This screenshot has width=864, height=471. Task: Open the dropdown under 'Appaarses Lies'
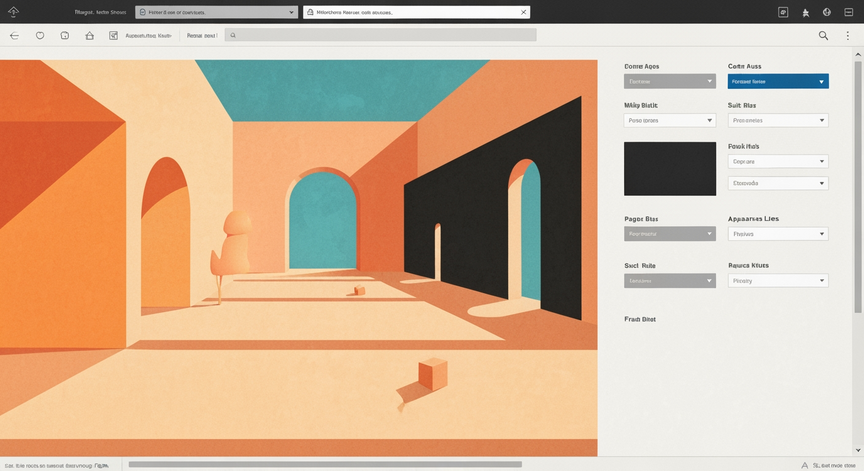(778, 234)
